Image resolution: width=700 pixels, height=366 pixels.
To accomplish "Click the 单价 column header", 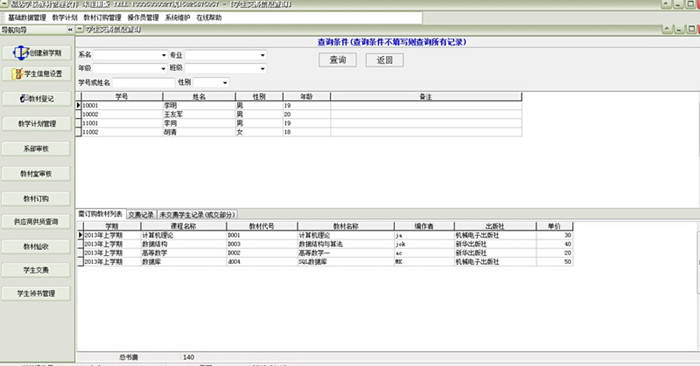I will [554, 226].
